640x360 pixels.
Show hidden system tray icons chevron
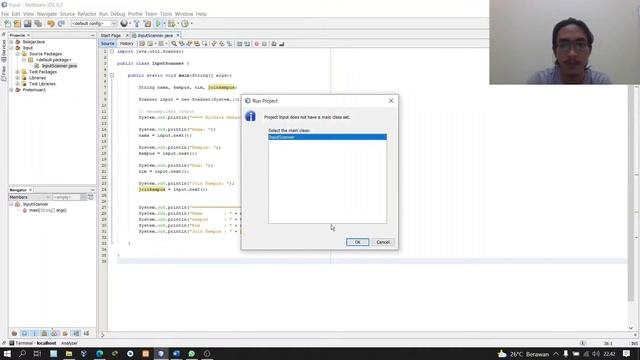tap(556, 354)
